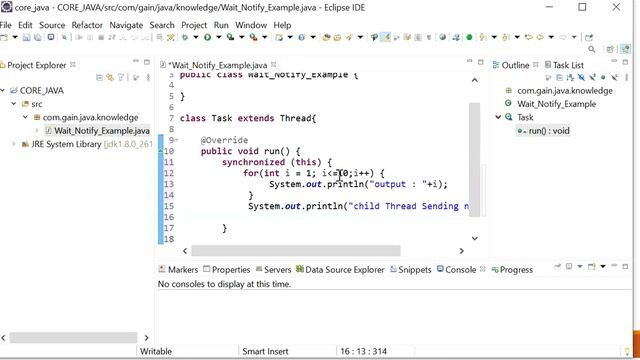Click the green circle toolbar icon
The height and width of the screenshot is (360, 640).
point(469,38)
